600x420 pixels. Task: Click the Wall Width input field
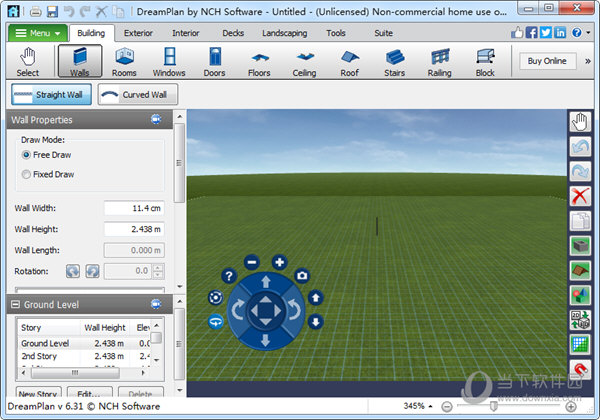click(133, 208)
